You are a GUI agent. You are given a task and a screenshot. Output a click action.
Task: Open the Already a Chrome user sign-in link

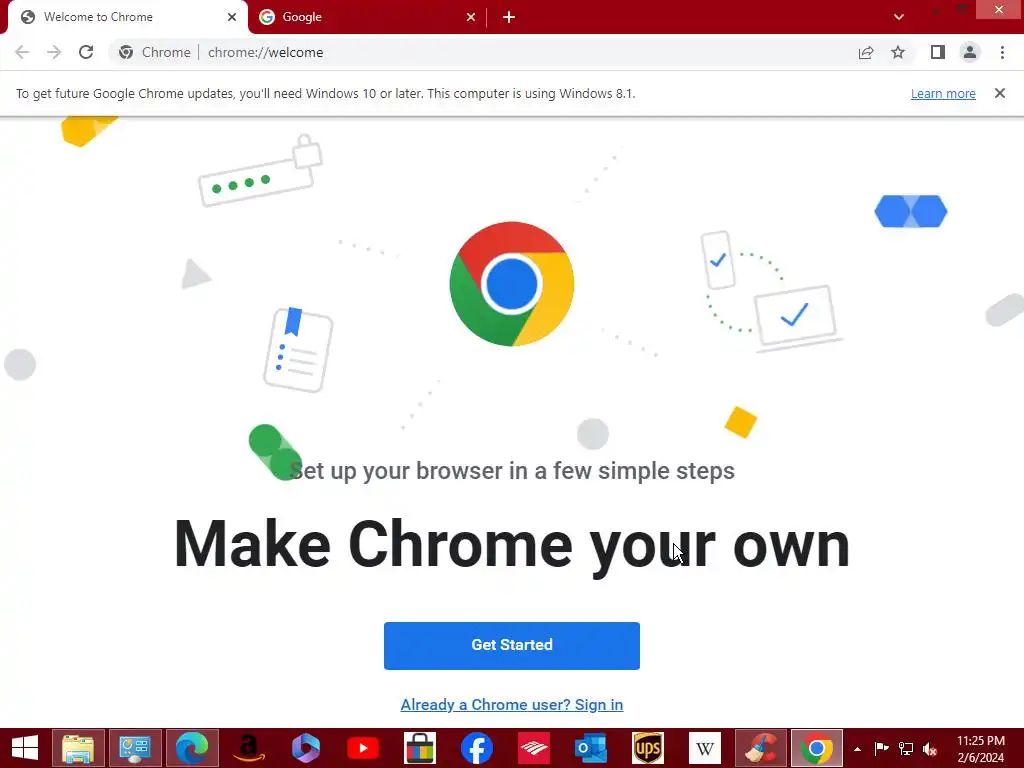pos(511,705)
